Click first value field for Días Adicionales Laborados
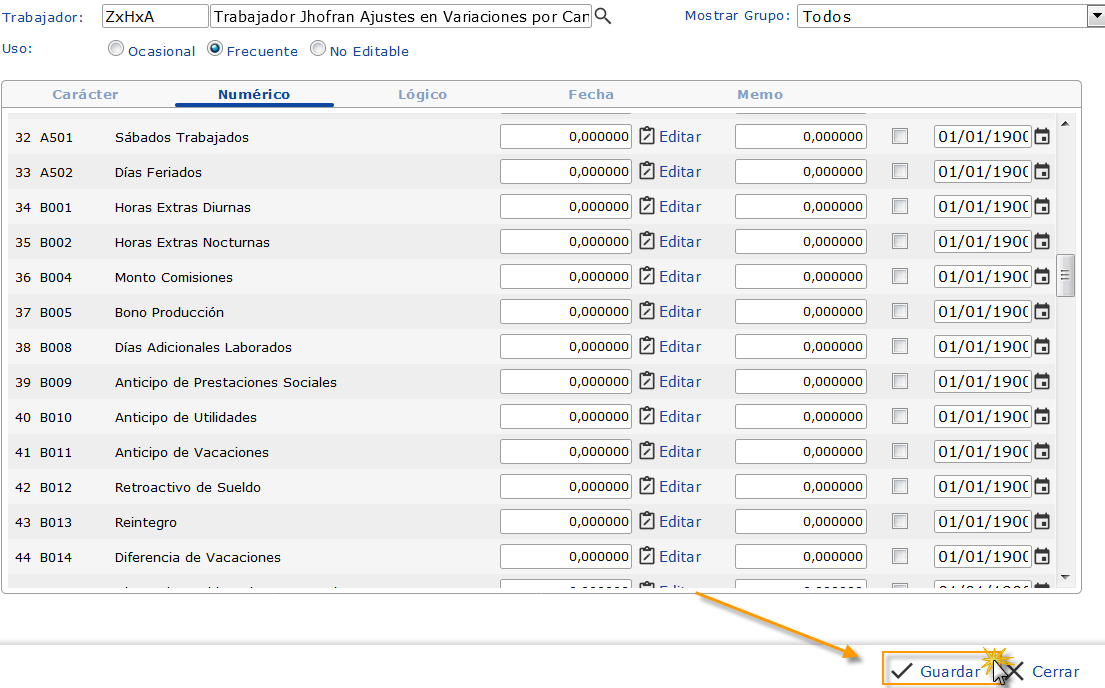The height and width of the screenshot is (688, 1105). click(566, 347)
